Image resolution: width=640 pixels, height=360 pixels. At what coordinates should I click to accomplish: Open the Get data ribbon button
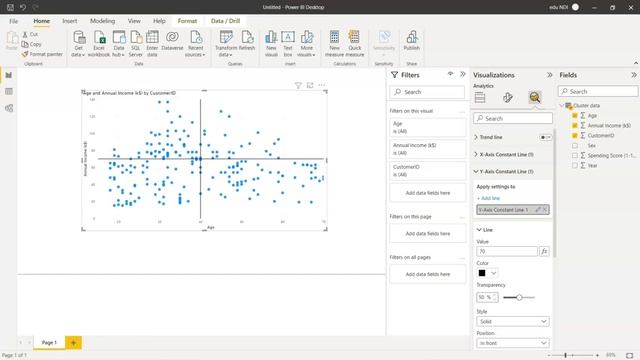coord(78,44)
